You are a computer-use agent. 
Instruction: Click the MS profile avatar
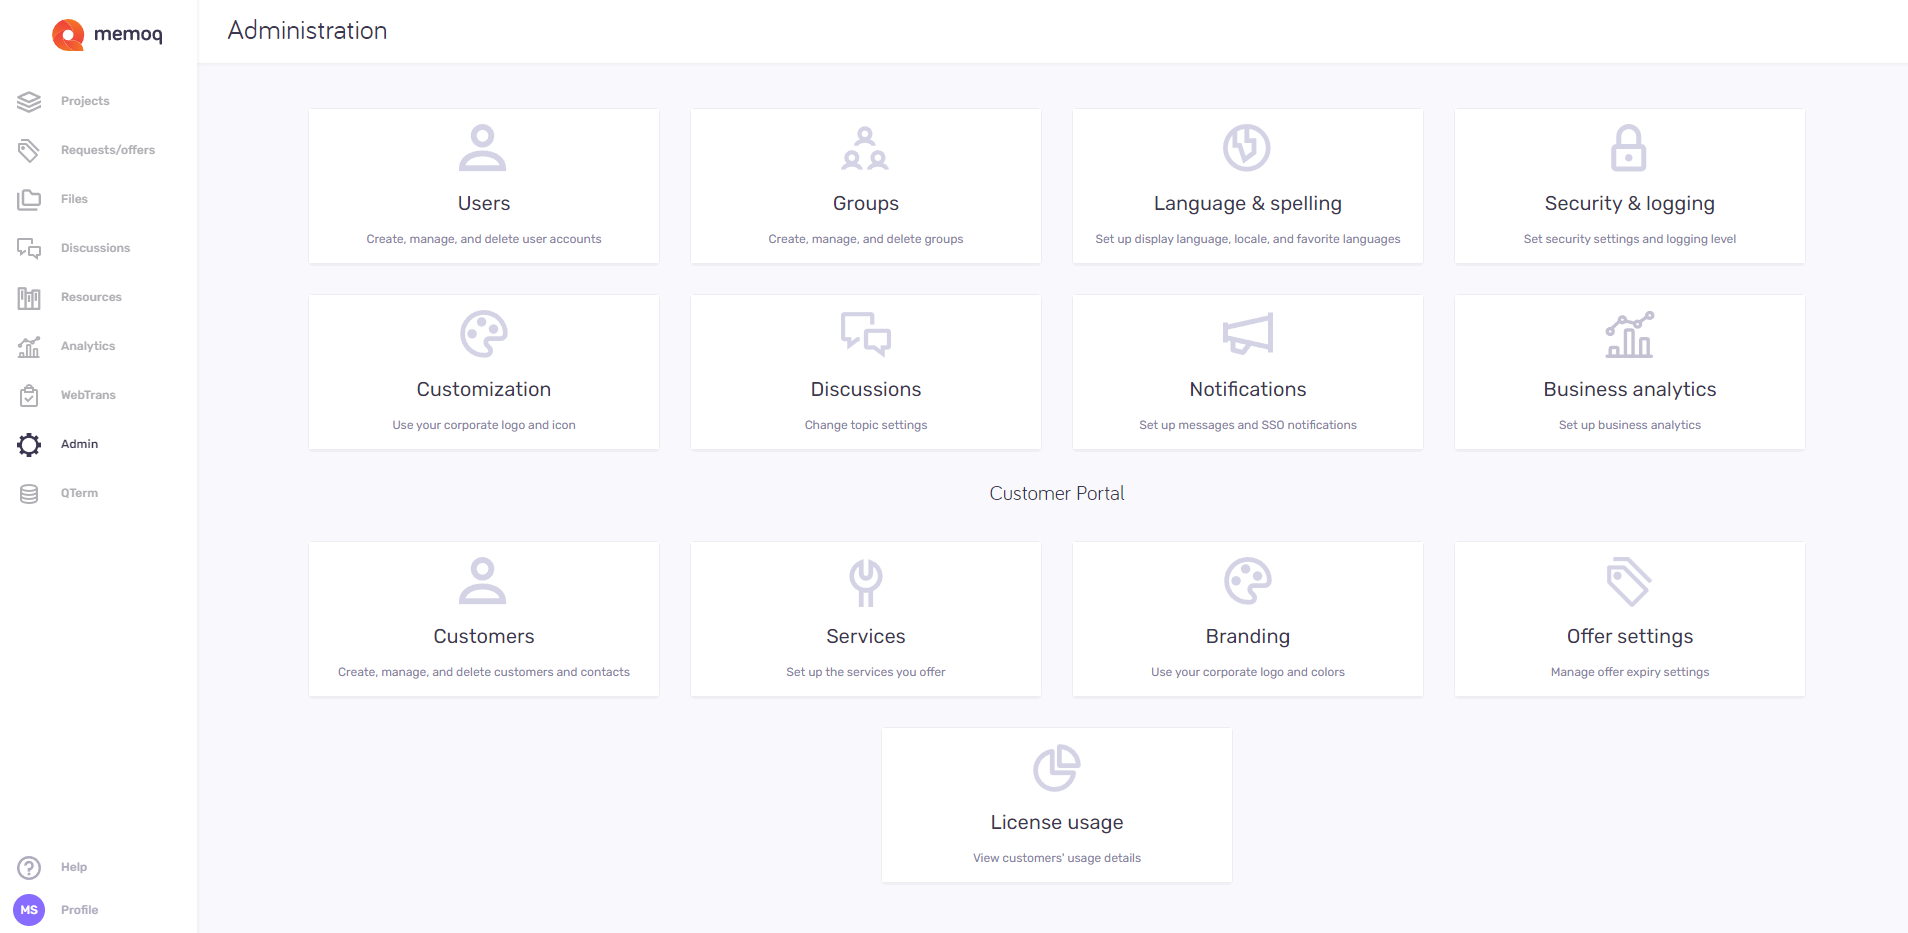click(29, 910)
